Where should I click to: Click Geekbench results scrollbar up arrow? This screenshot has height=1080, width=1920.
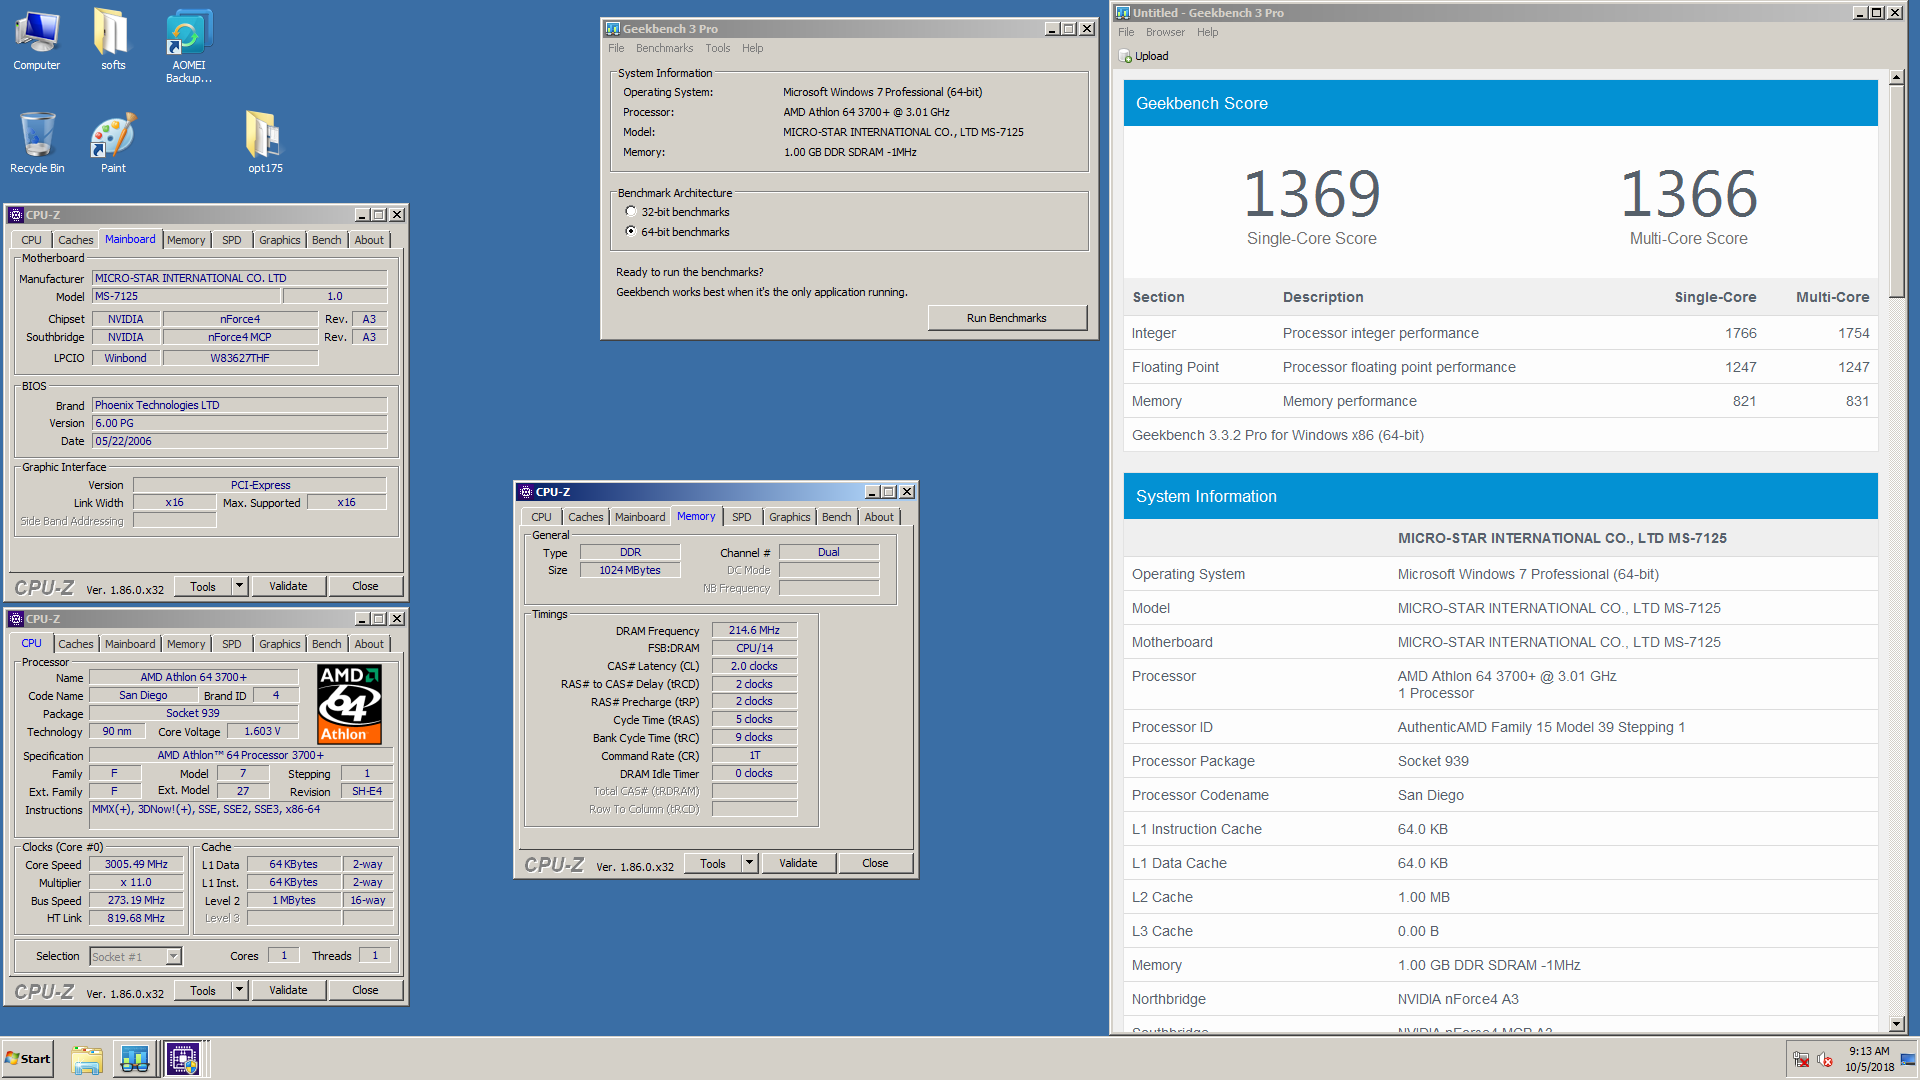(1896, 77)
